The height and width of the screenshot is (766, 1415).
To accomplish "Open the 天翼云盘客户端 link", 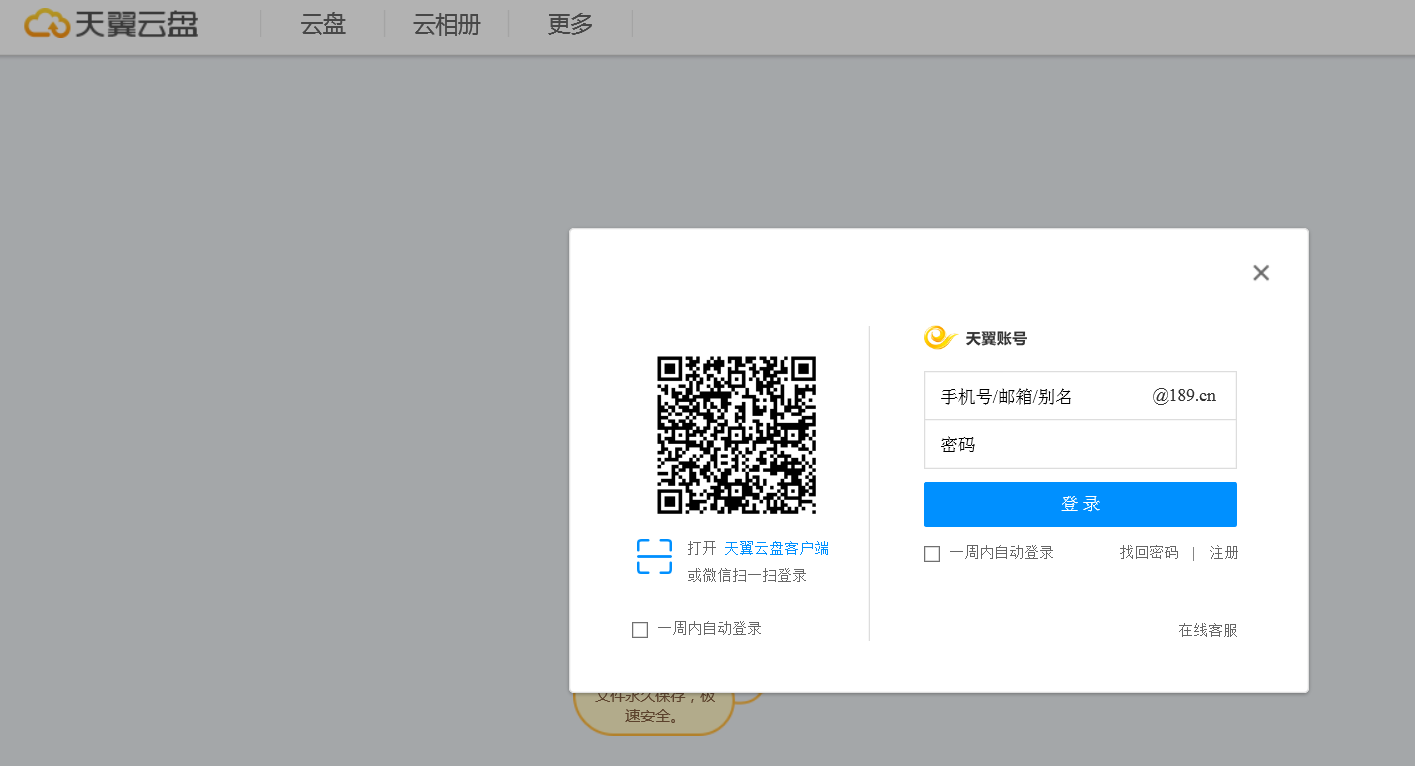I will pos(776,548).
